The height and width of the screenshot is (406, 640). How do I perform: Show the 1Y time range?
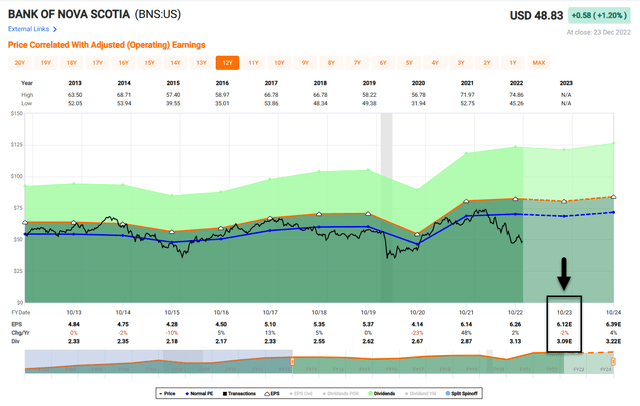click(513, 63)
